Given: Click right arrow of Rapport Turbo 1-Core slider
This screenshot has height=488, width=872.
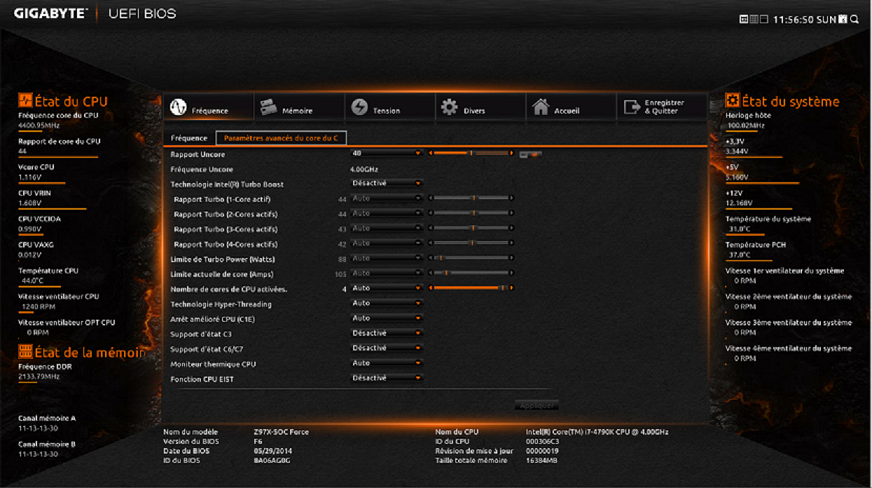Looking at the screenshot, I should coord(511,198).
